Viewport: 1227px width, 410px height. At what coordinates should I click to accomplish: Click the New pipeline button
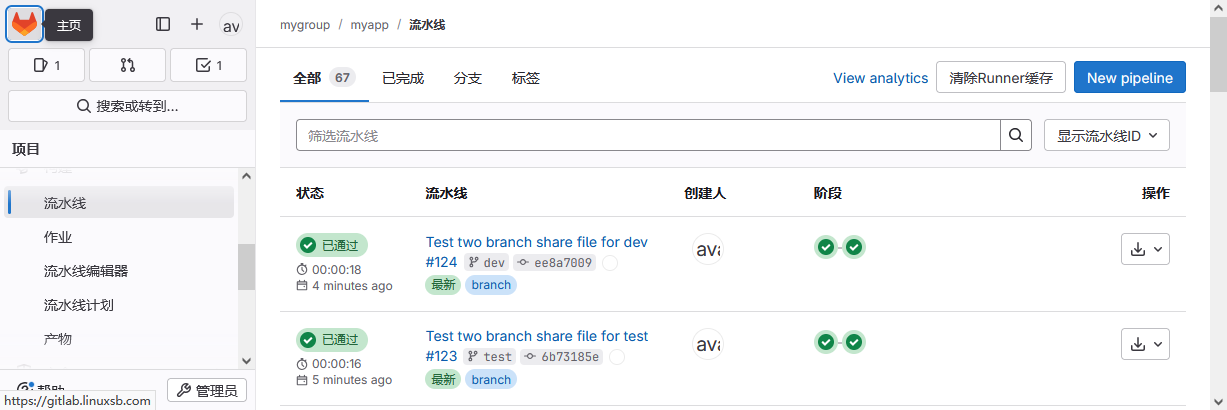[x=1129, y=78]
